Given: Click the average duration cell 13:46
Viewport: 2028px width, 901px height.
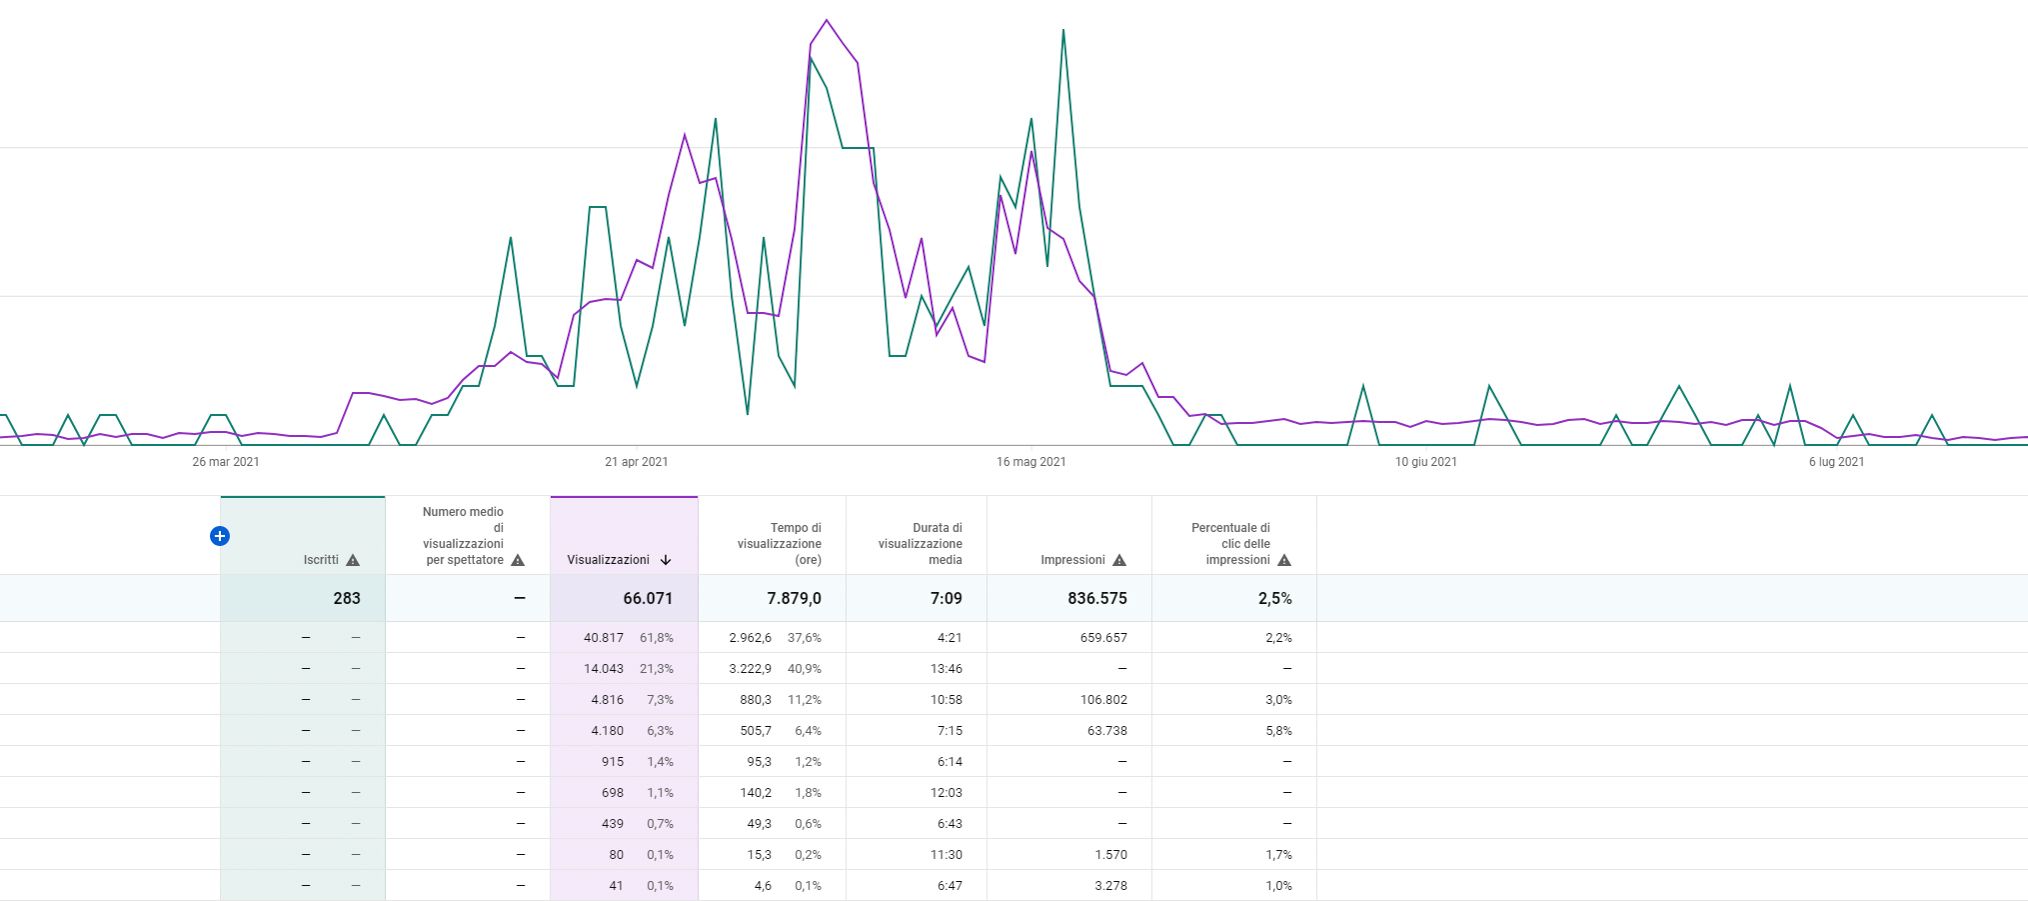Looking at the screenshot, I should tap(946, 669).
